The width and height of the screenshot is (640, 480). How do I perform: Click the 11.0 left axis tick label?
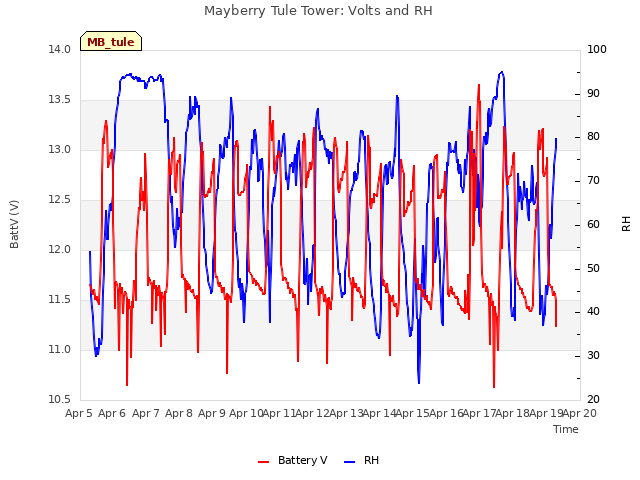coord(59,349)
